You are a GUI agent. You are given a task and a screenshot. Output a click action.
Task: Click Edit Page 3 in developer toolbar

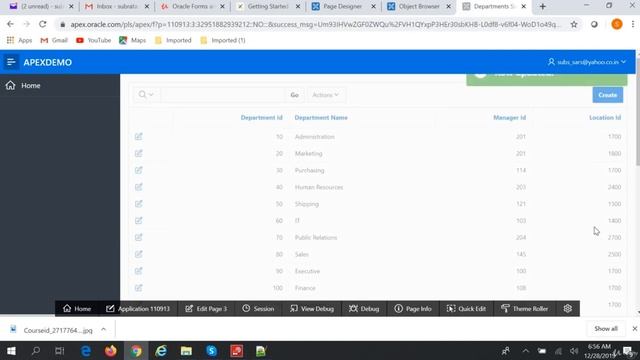206,309
